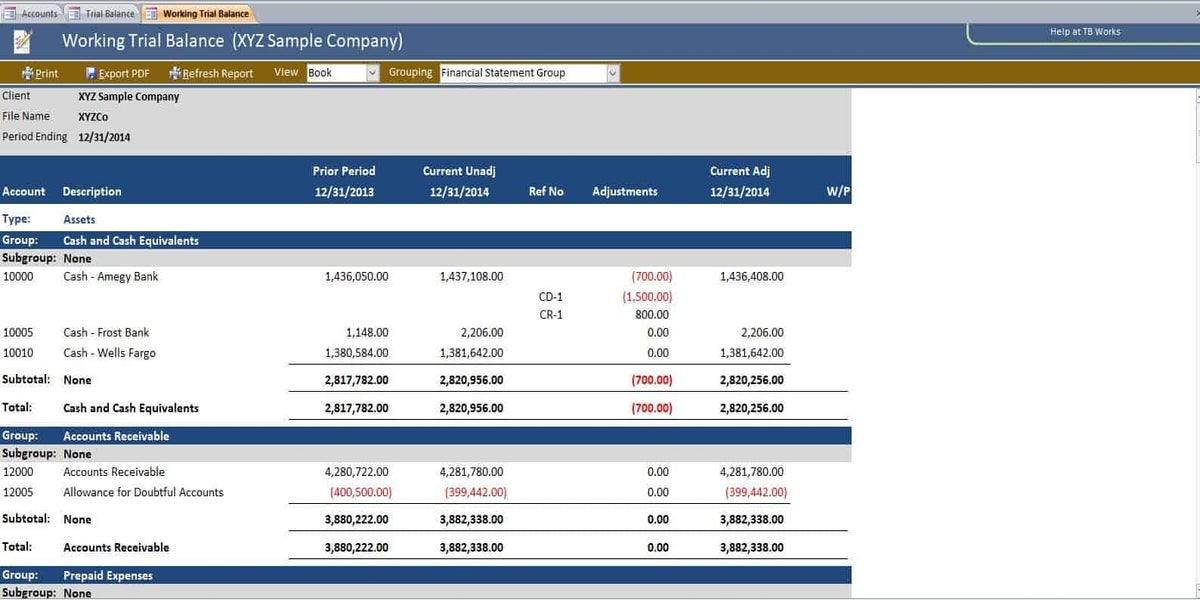The height and width of the screenshot is (600, 1200).
Task: Click the form icon on the Accounts tab
Action: coord(12,14)
